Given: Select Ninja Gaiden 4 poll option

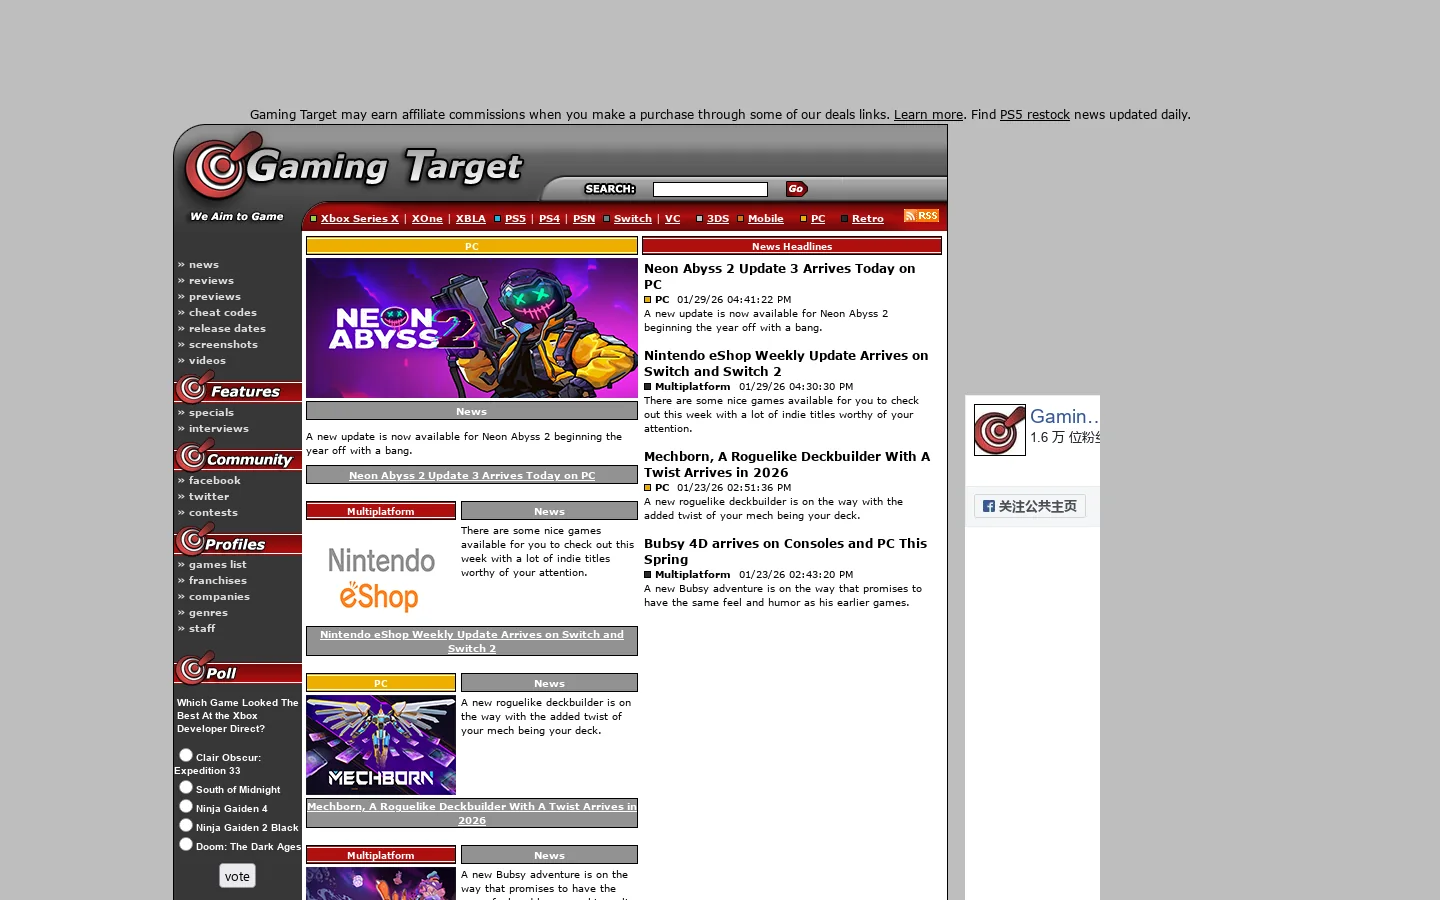Looking at the screenshot, I should click(x=186, y=806).
